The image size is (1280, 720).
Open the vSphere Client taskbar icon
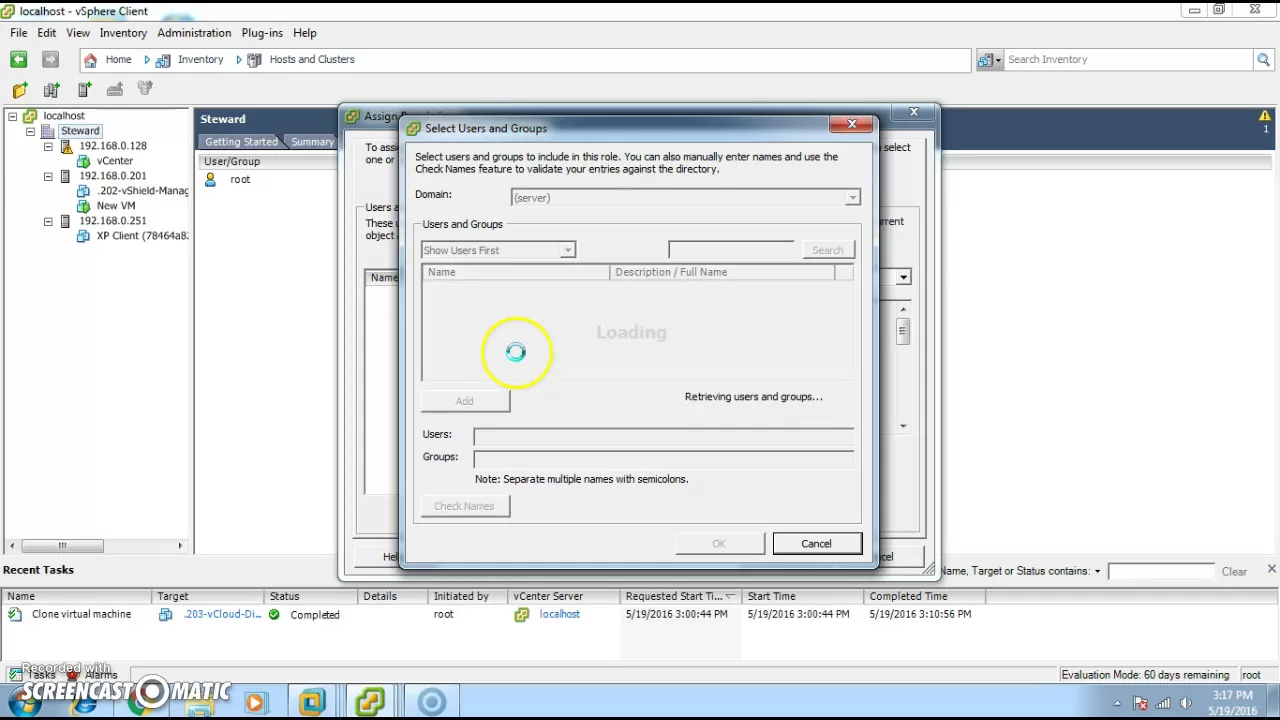[x=370, y=702]
